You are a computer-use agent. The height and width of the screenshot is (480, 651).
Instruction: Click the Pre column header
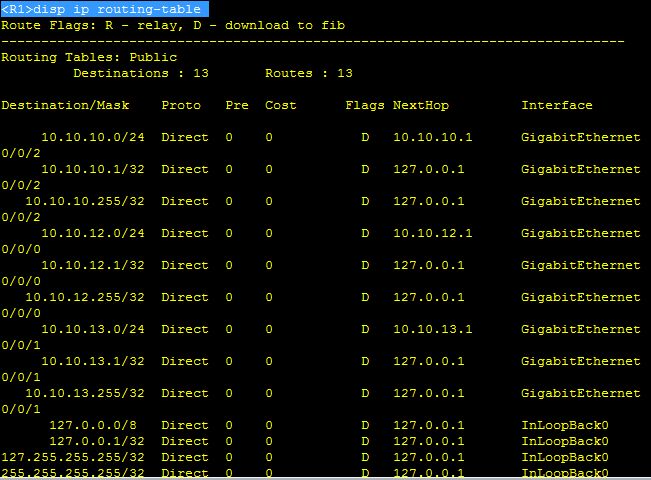pyautogui.click(x=237, y=105)
